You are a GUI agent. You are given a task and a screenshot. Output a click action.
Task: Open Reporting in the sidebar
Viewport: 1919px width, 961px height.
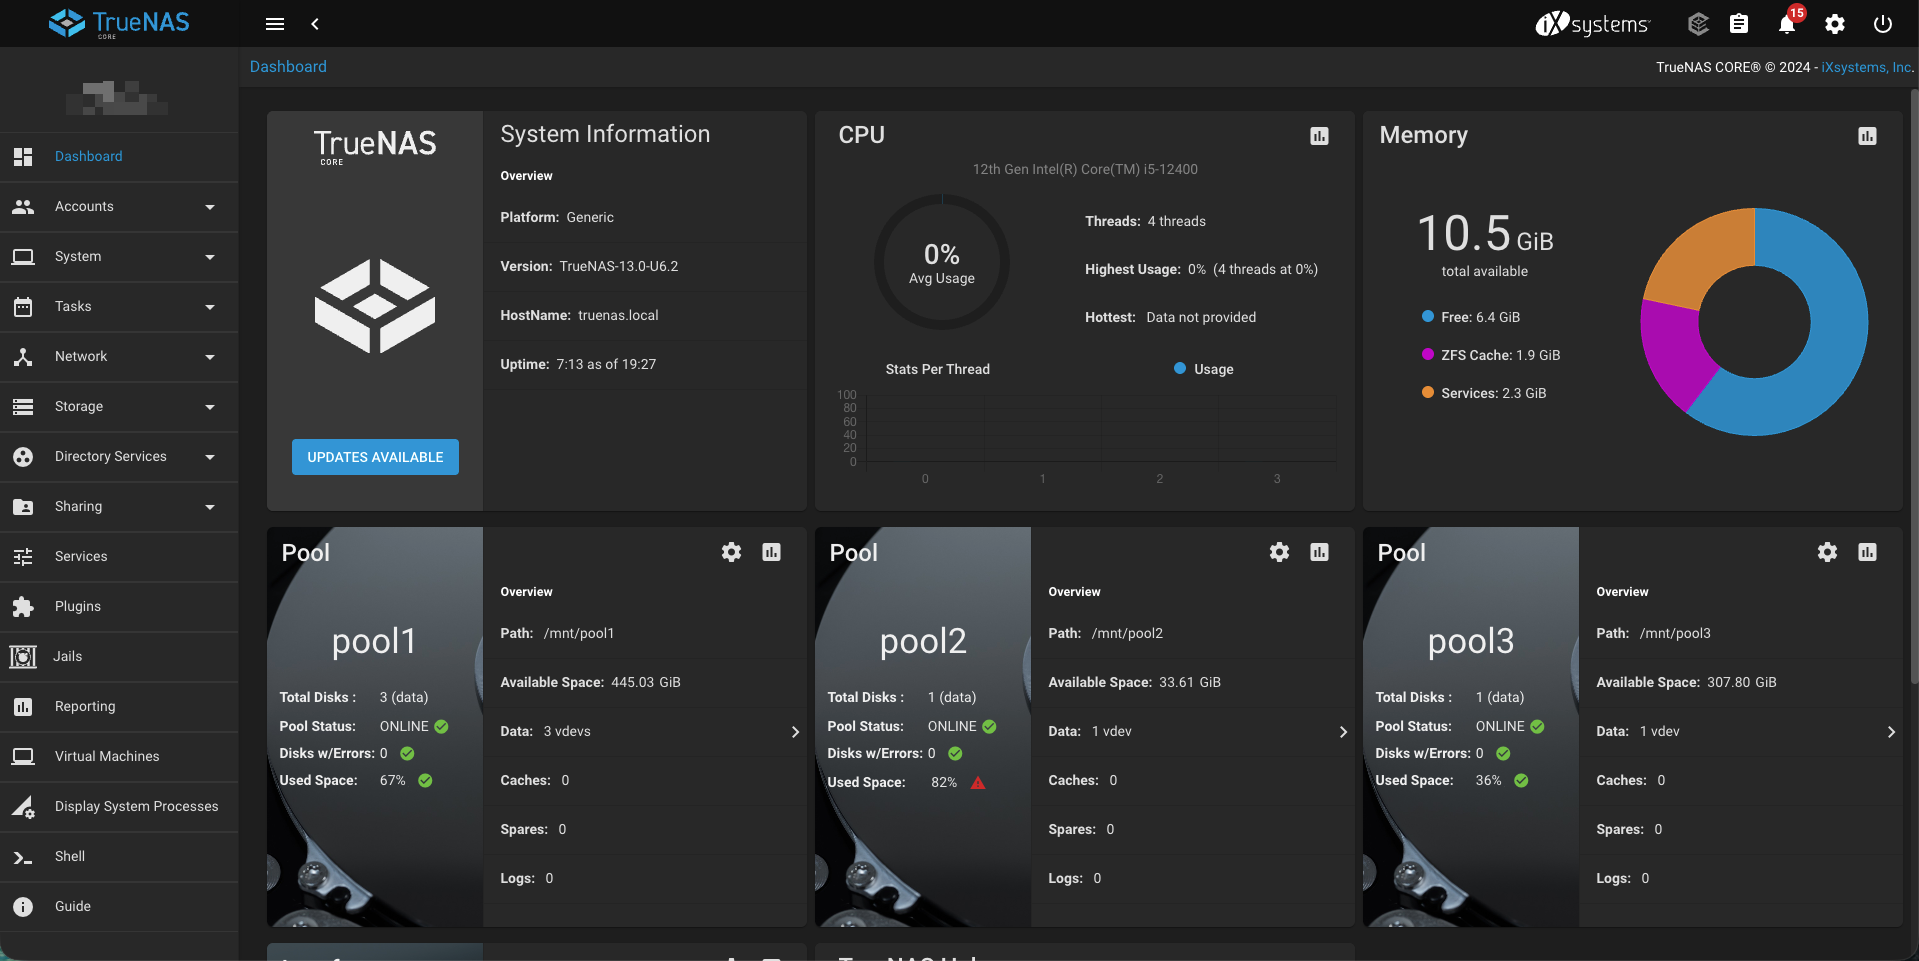pos(119,707)
